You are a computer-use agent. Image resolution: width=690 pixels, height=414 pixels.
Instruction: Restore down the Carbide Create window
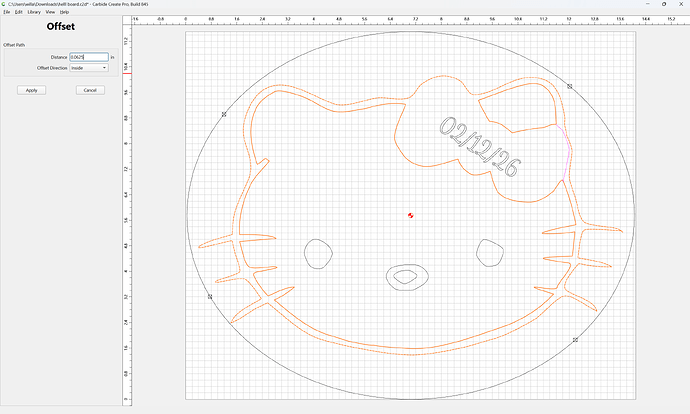pyautogui.click(x=664, y=4)
